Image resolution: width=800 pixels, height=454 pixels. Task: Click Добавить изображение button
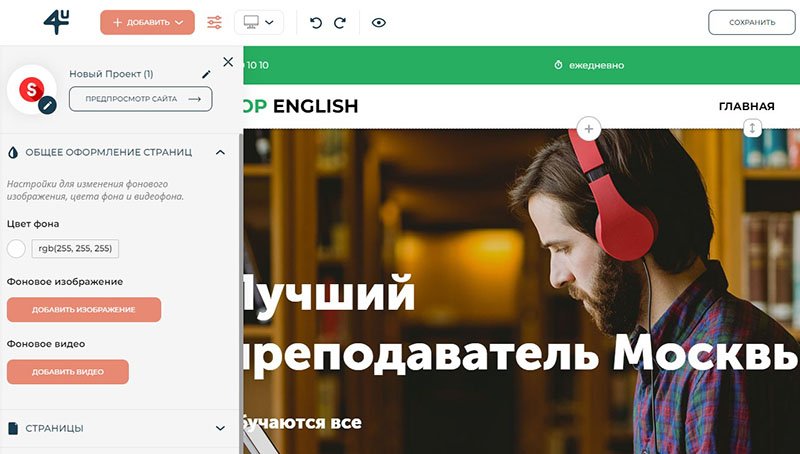pos(84,310)
